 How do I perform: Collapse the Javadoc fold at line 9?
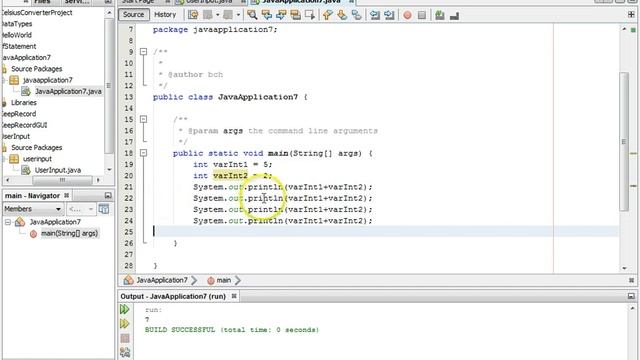click(x=143, y=51)
